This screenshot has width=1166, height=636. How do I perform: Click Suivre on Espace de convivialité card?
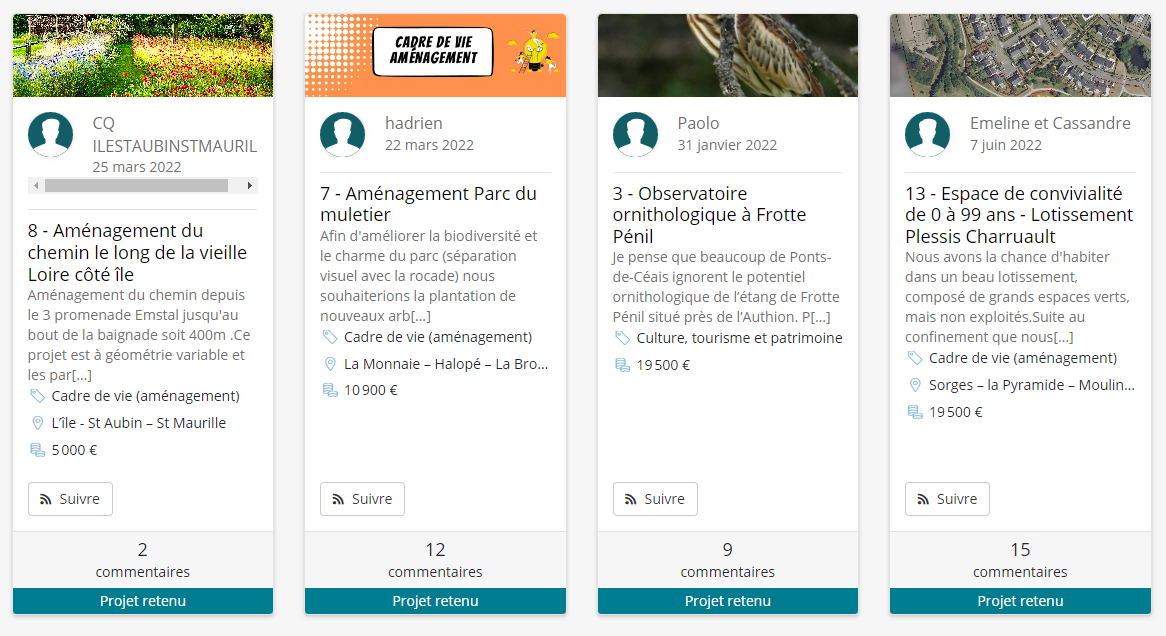pyautogui.click(x=947, y=499)
